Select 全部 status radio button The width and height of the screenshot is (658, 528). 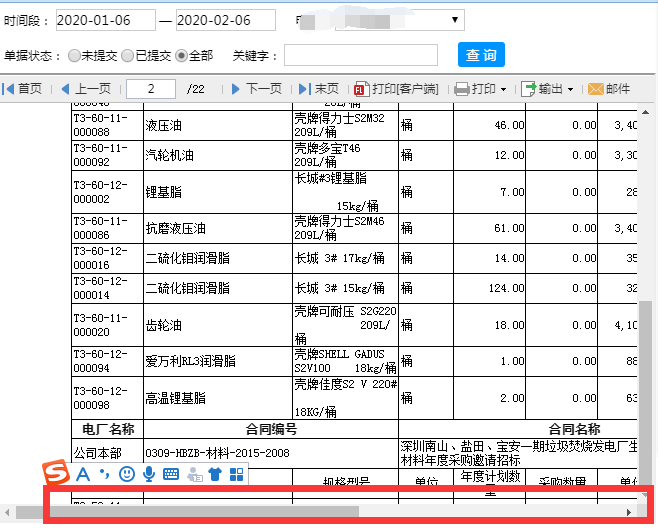pyautogui.click(x=181, y=55)
